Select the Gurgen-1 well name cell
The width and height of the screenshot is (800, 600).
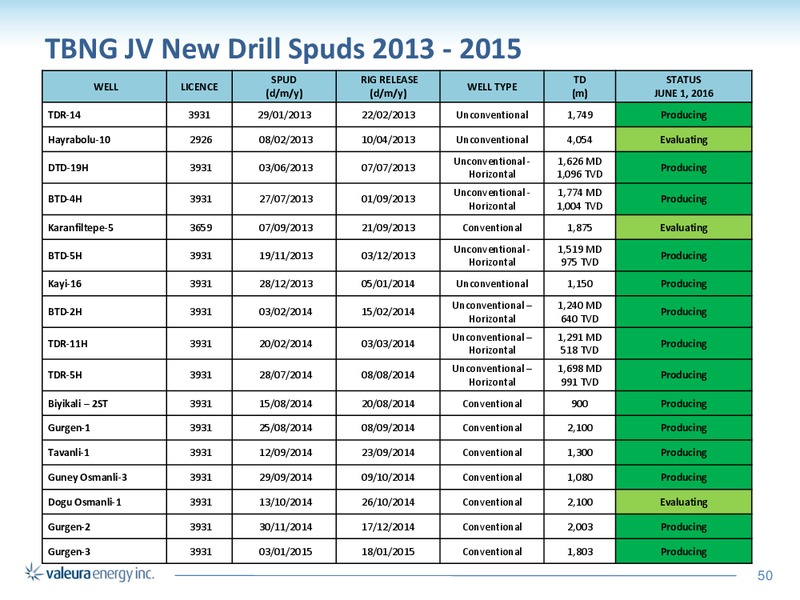coord(105,428)
